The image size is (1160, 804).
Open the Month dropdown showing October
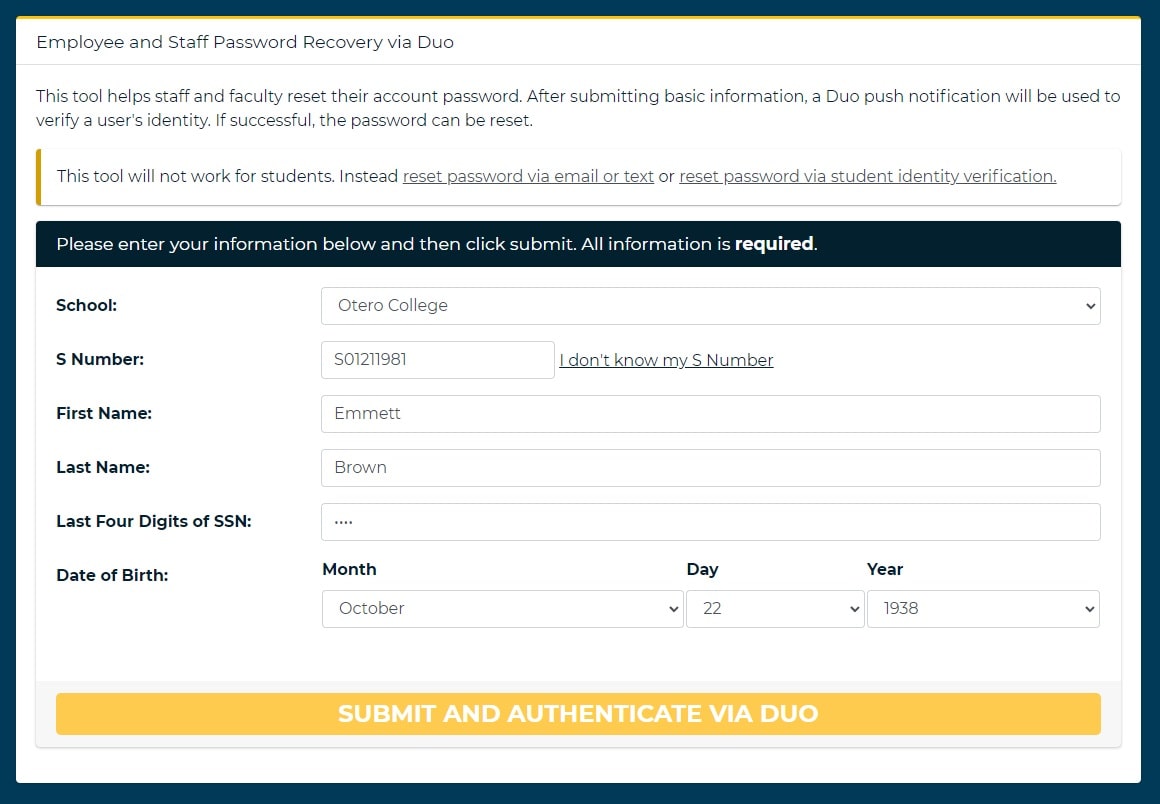pyautogui.click(x=502, y=609)
